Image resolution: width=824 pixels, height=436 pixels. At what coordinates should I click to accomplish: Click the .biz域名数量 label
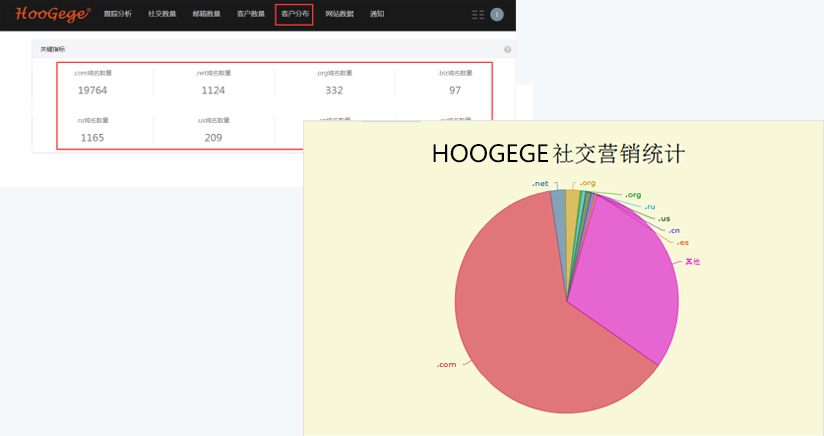coord(455,73)
